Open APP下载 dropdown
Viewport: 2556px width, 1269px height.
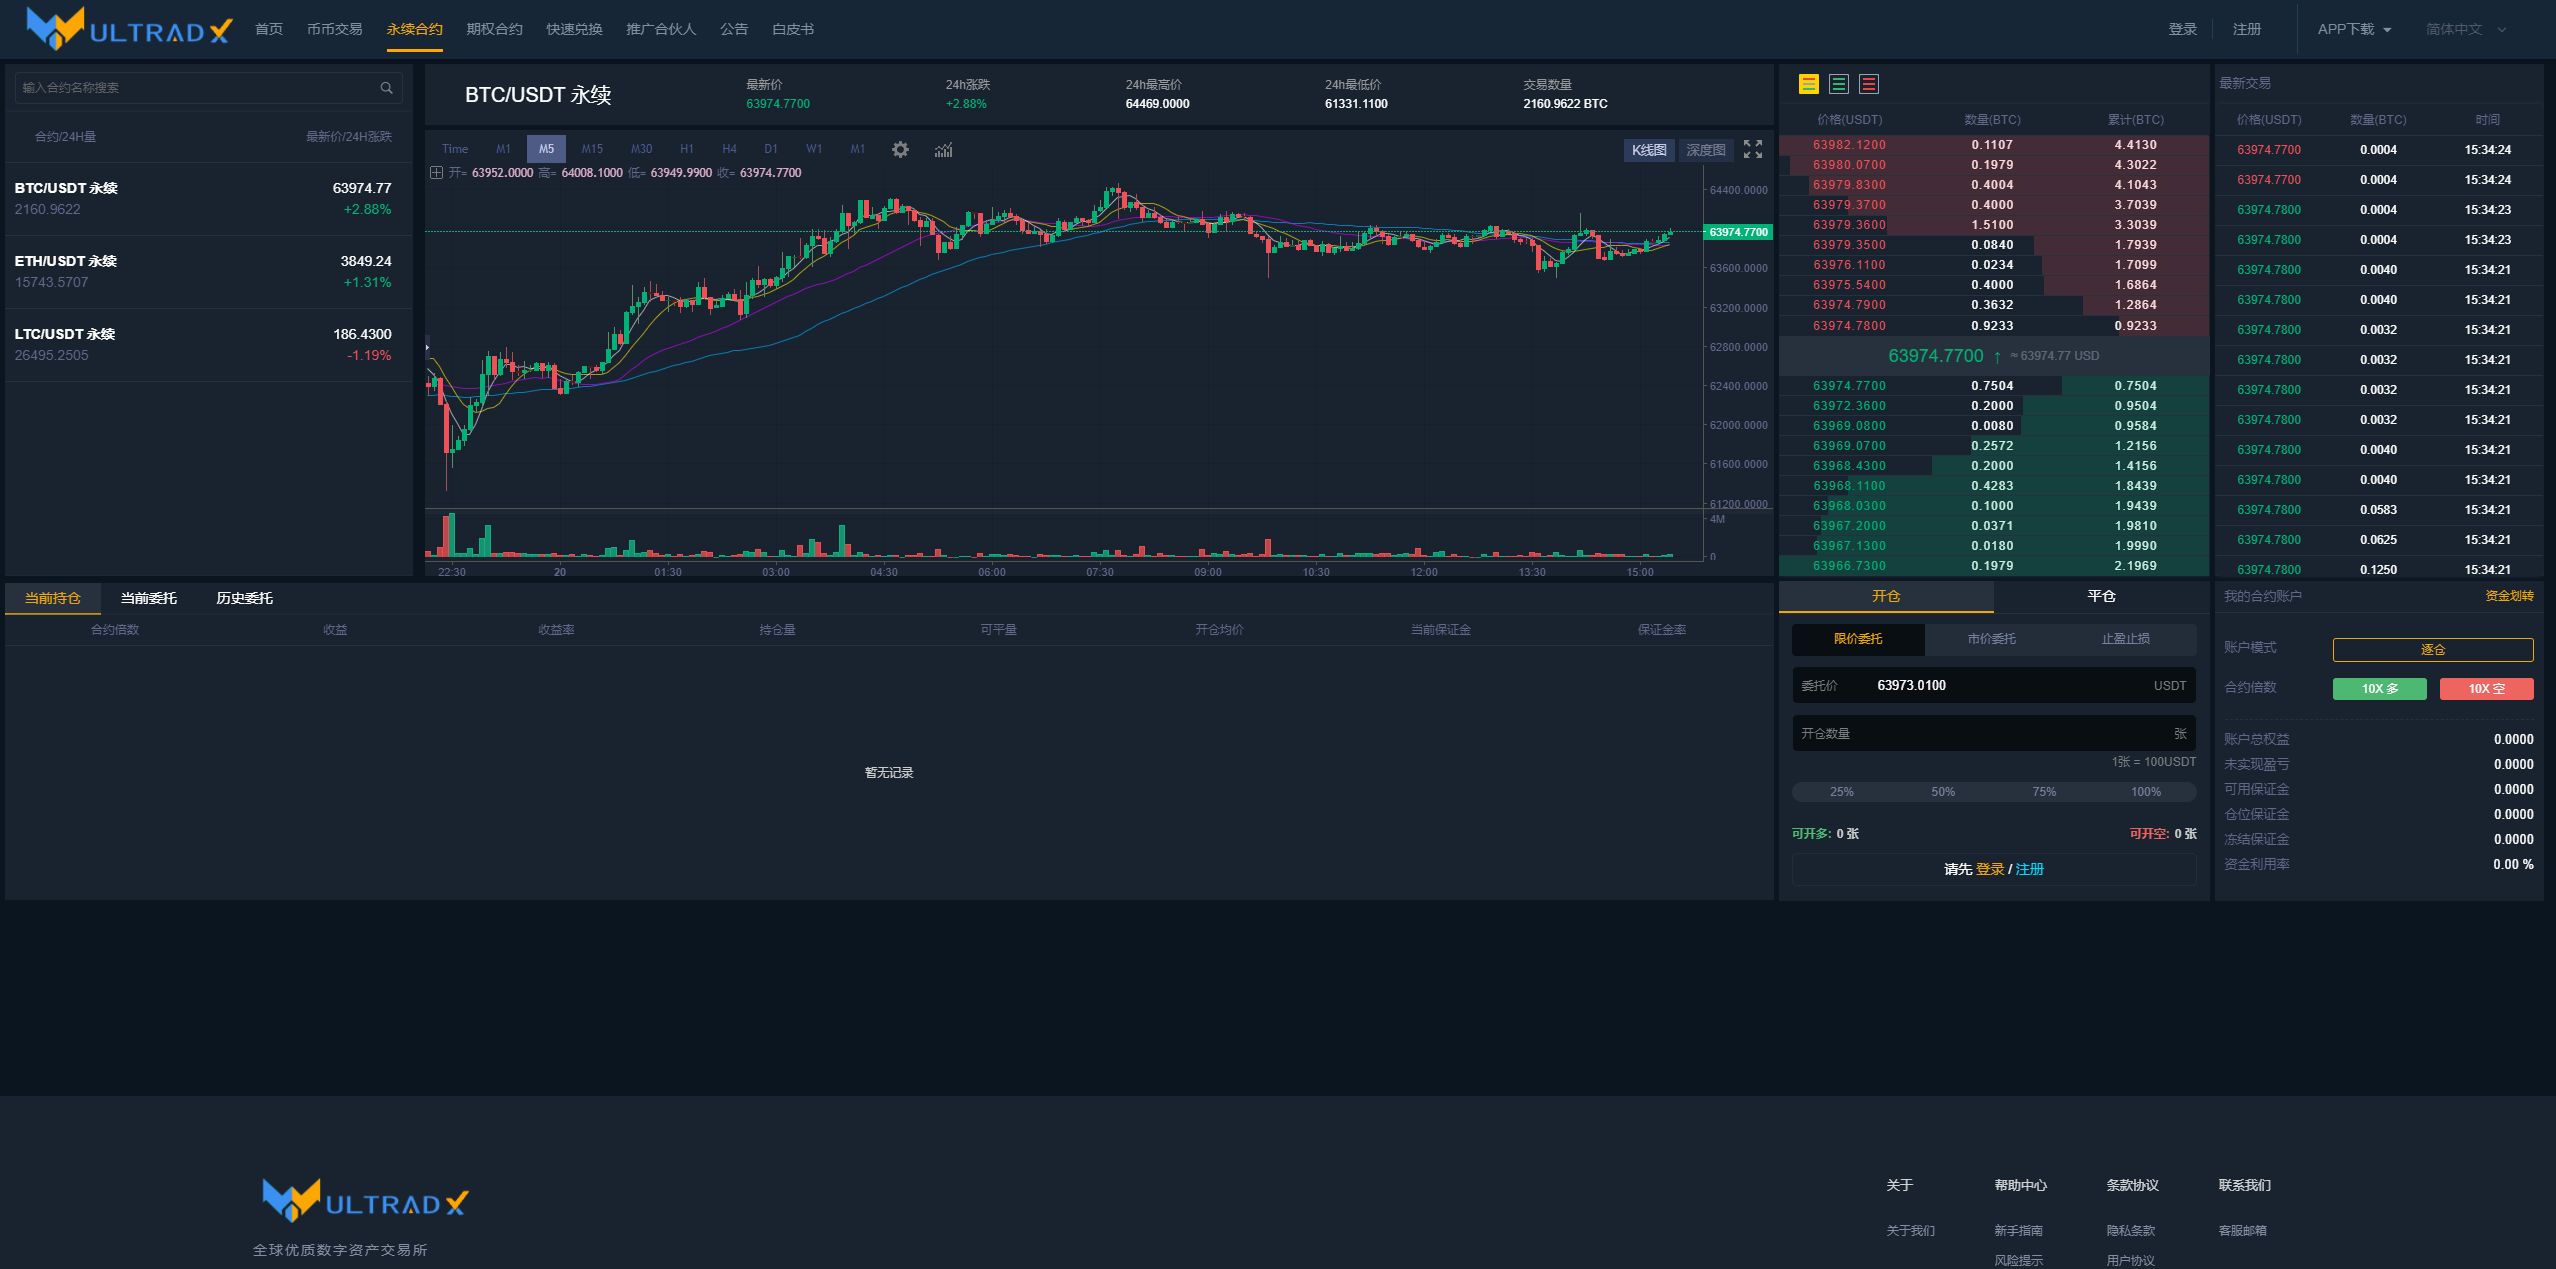(x=2354, y=29)
